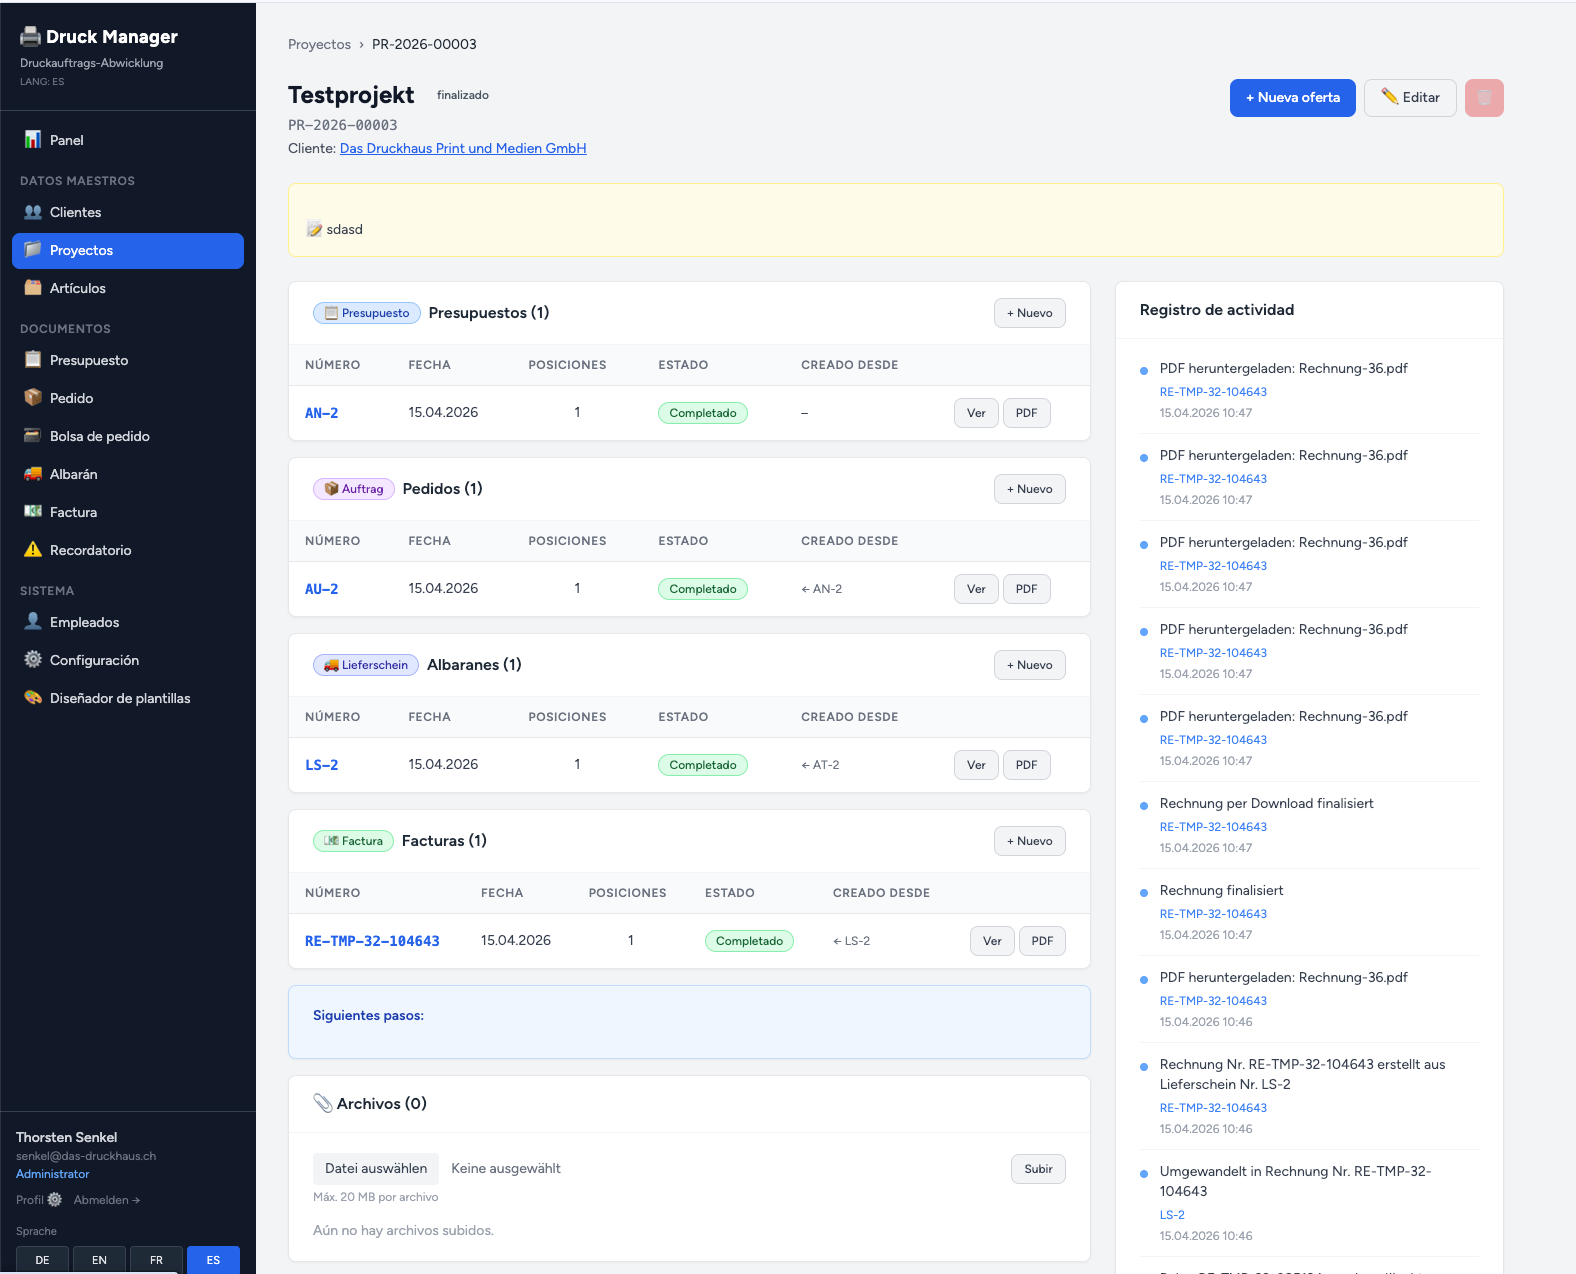Screen dimensions: 1576x1274
Task: Navigate to Proyectos breadcrumb
Action: point(319,44)
